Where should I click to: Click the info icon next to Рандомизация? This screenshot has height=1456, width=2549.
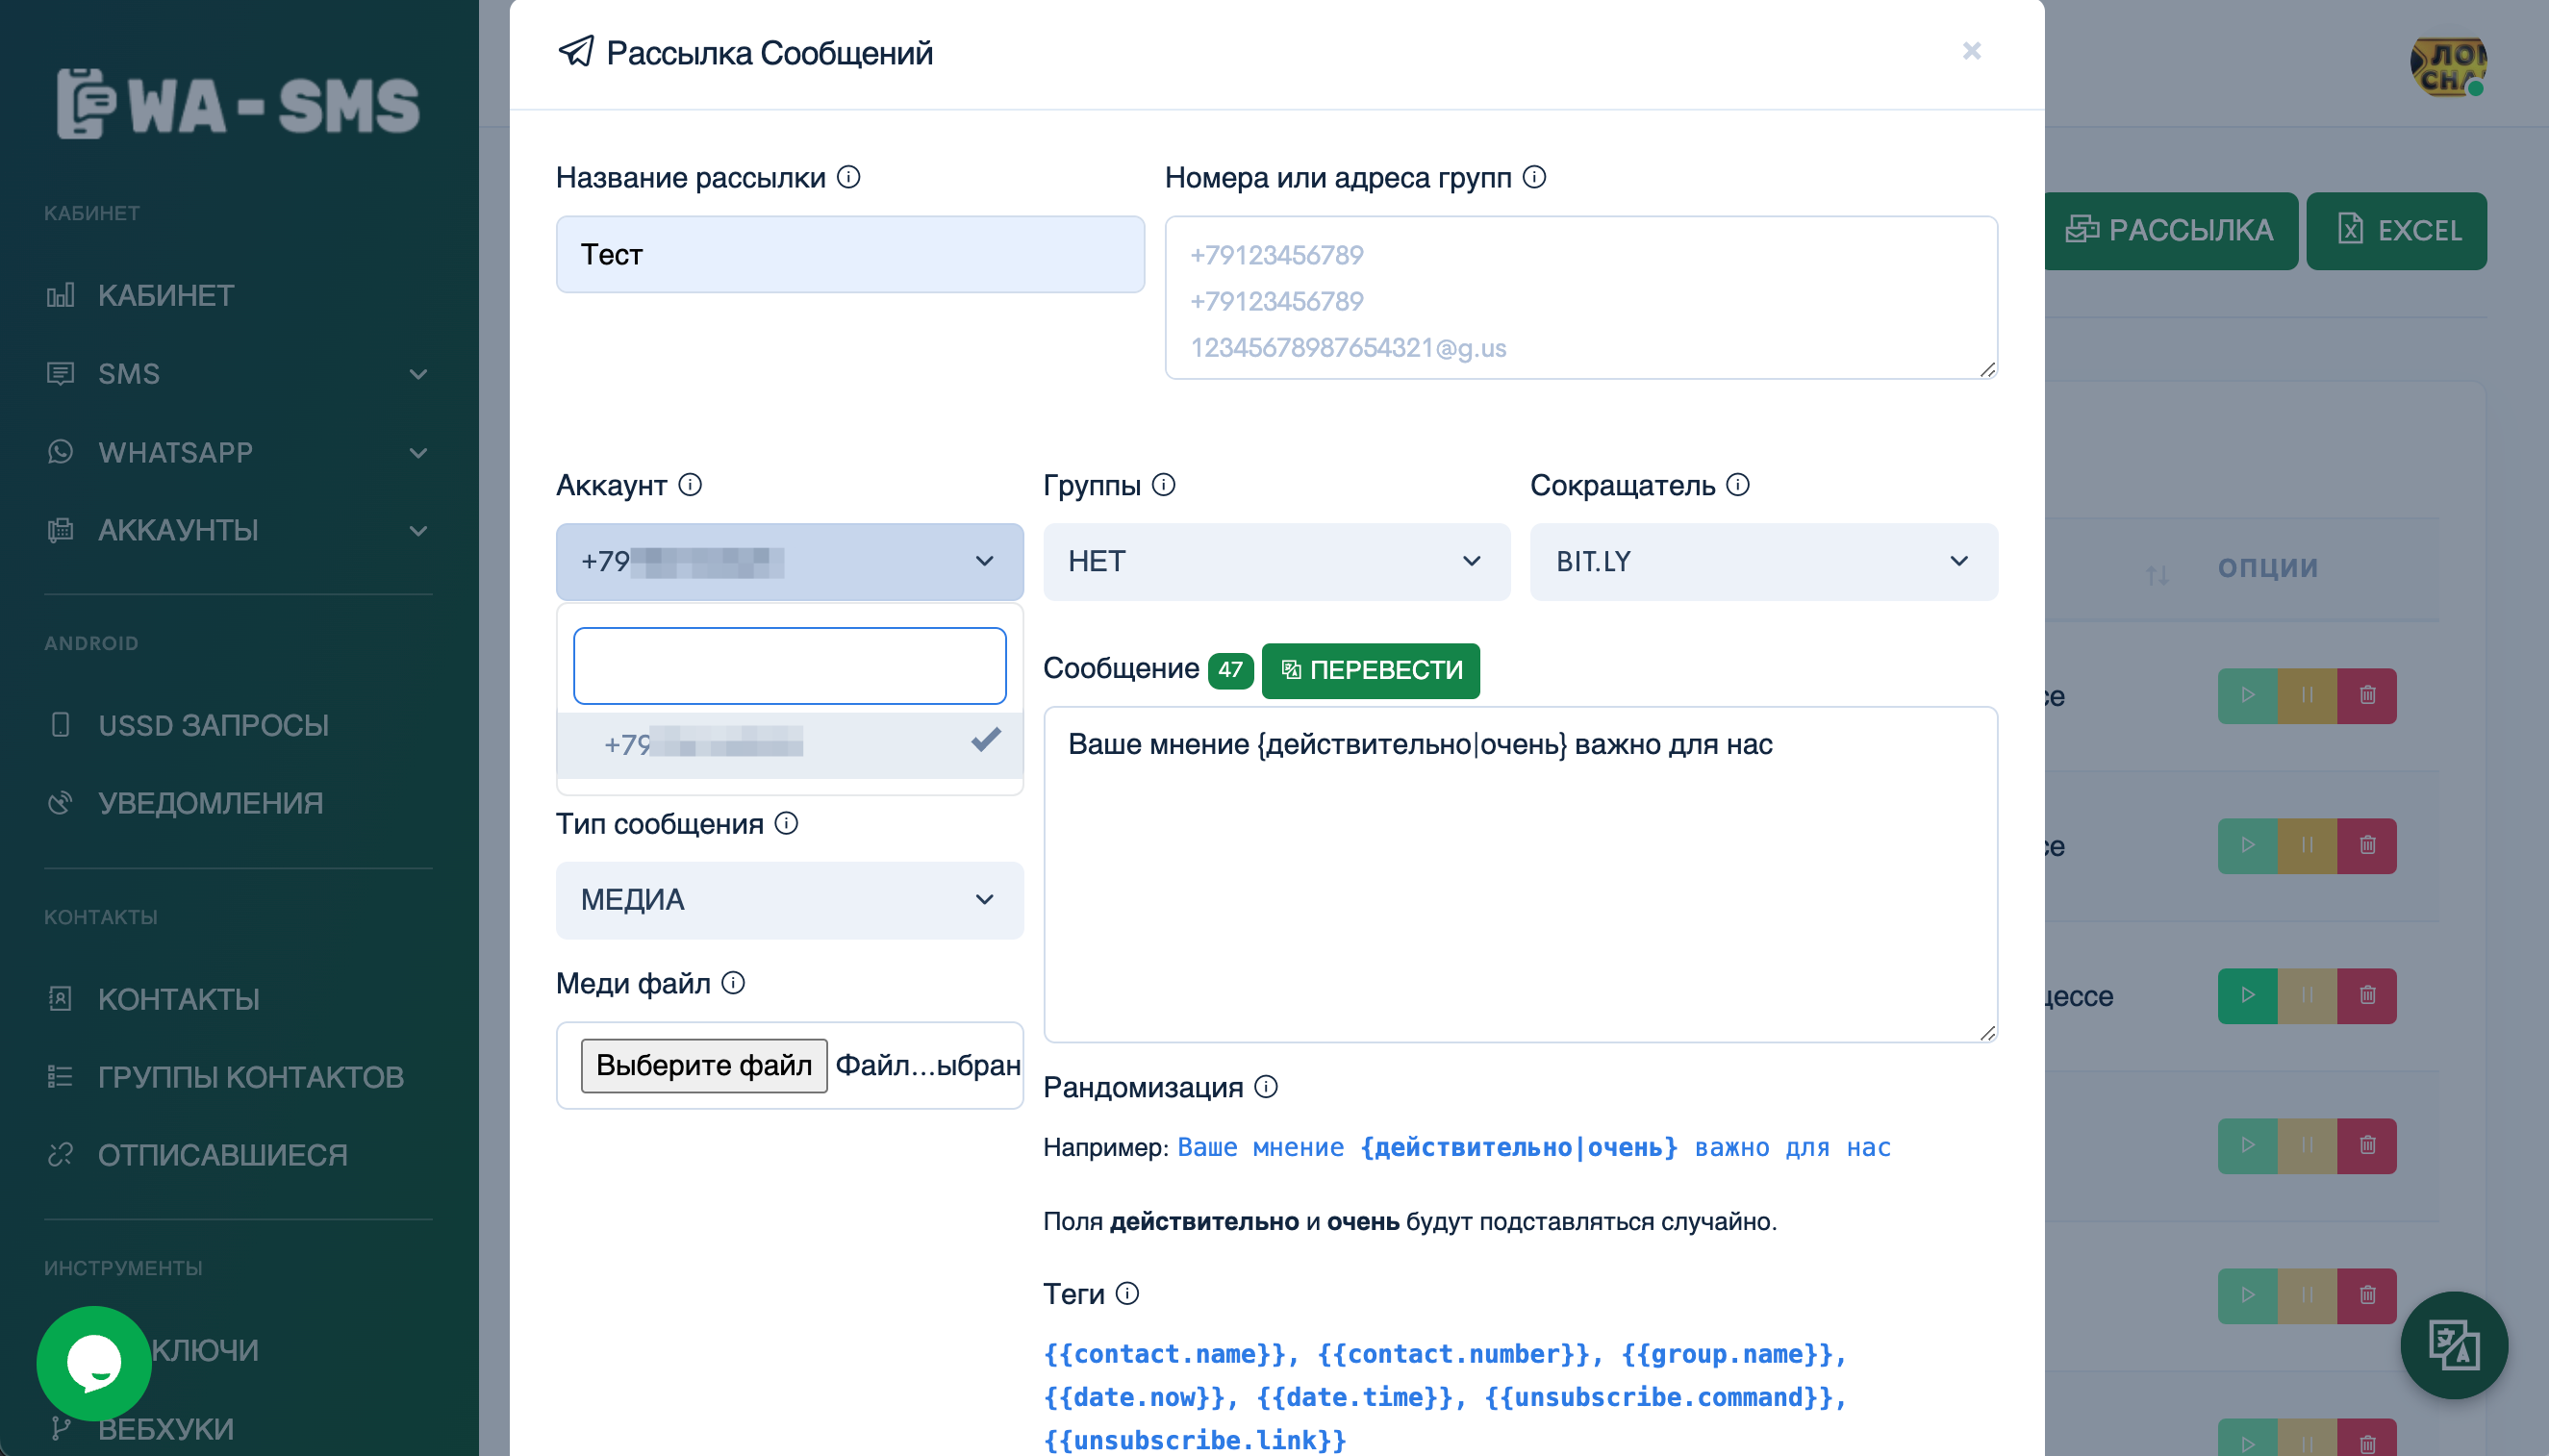click(1266, 1087)
